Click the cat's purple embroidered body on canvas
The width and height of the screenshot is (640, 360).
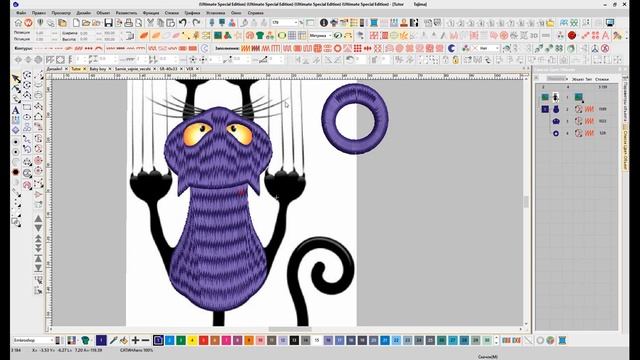tap(218, 249)
